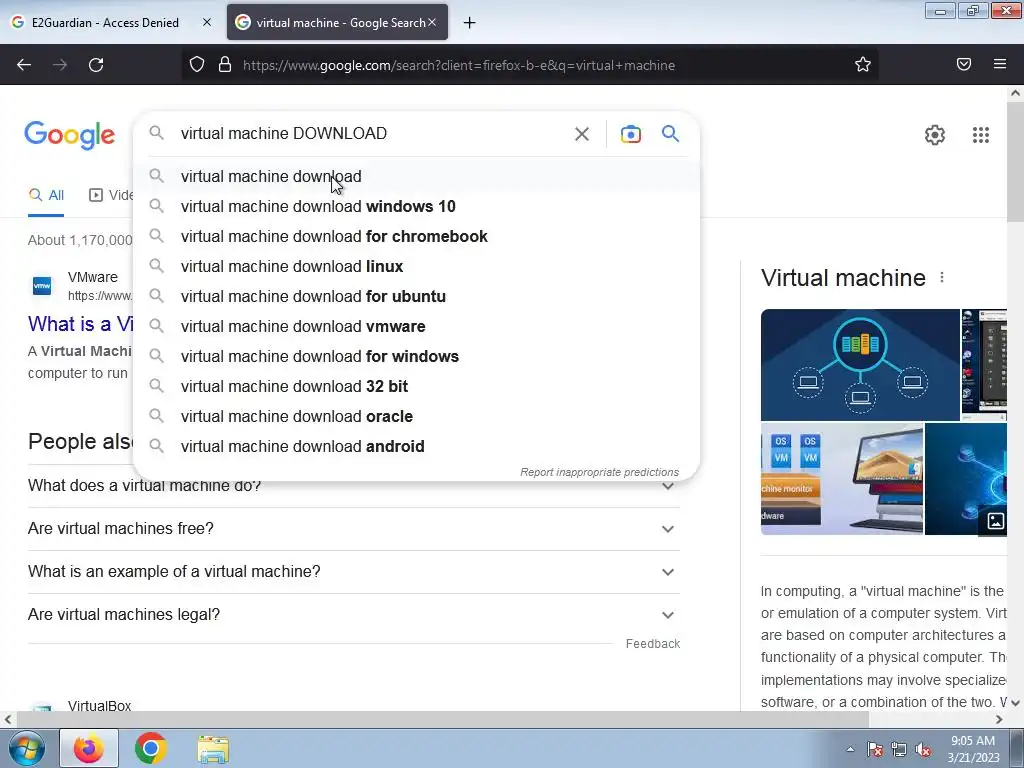Screen dimensions: 1024x768
Task: View site security padlock info
Action: tap(225, 65)
